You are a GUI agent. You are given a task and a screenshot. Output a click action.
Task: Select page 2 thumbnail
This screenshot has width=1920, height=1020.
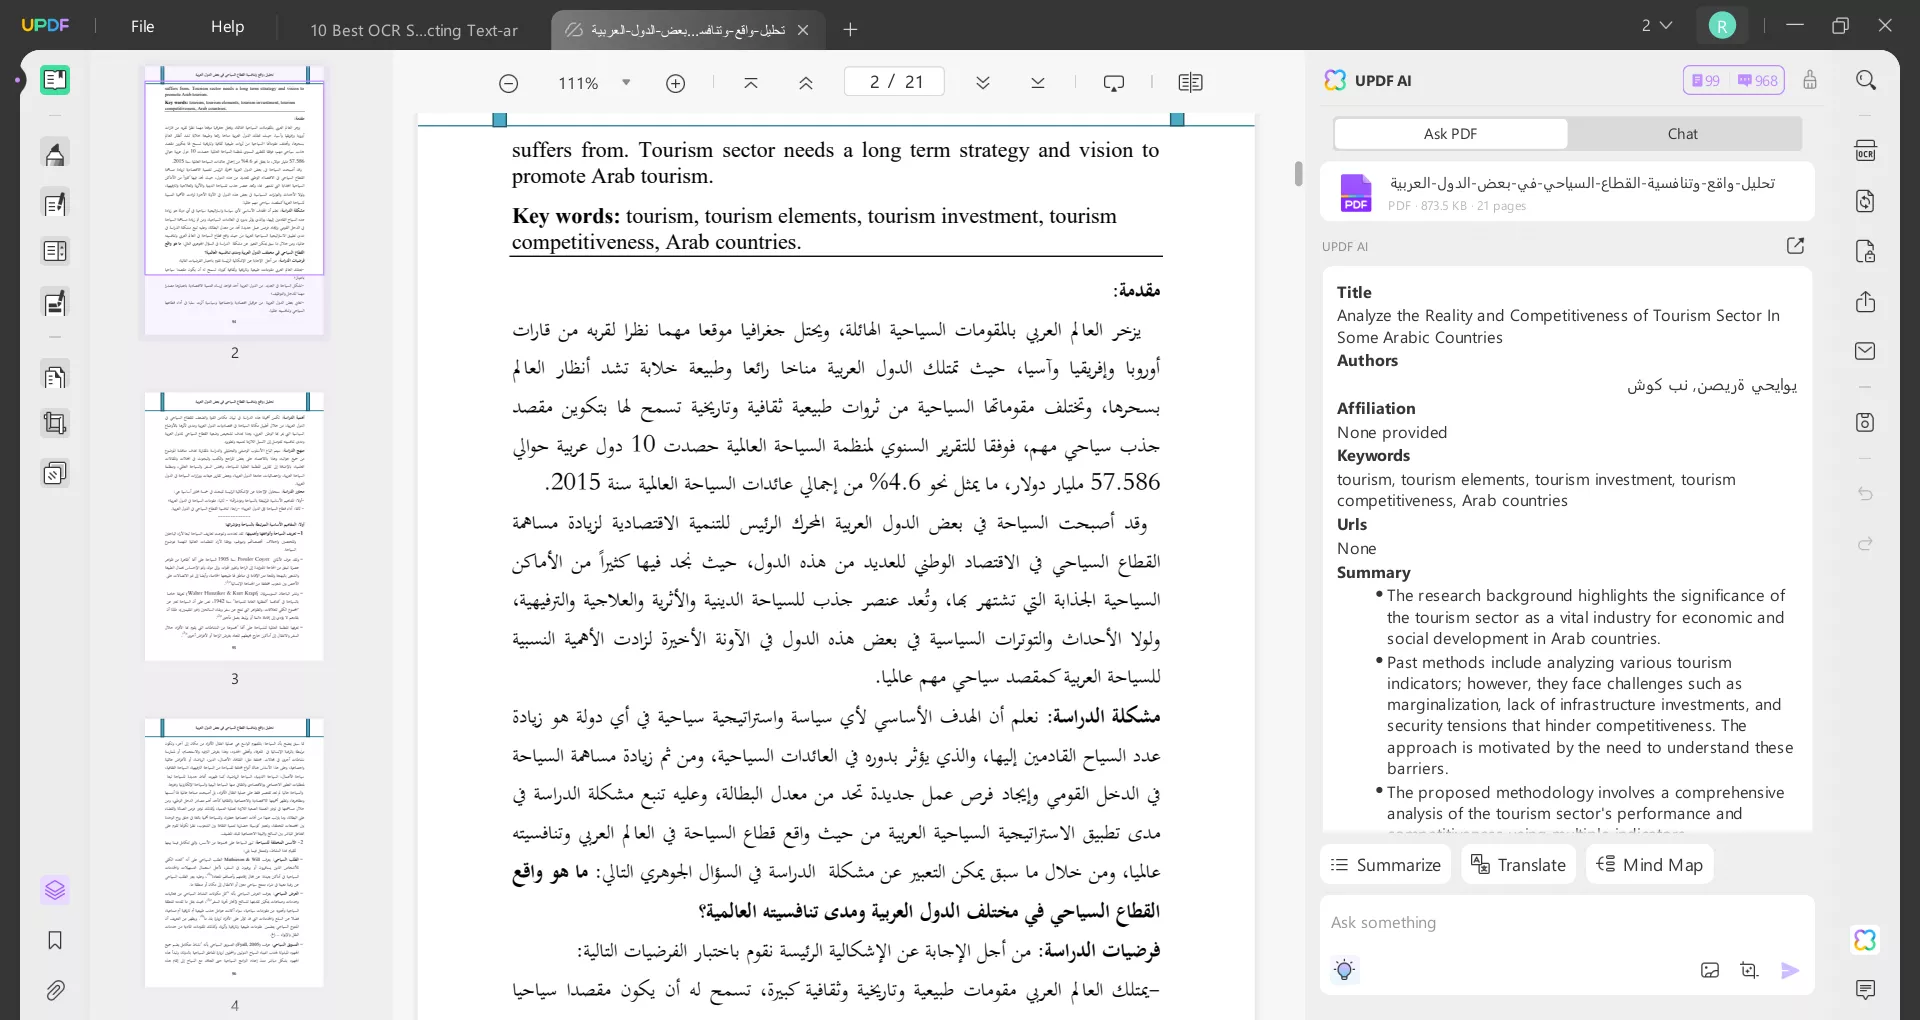234,200
